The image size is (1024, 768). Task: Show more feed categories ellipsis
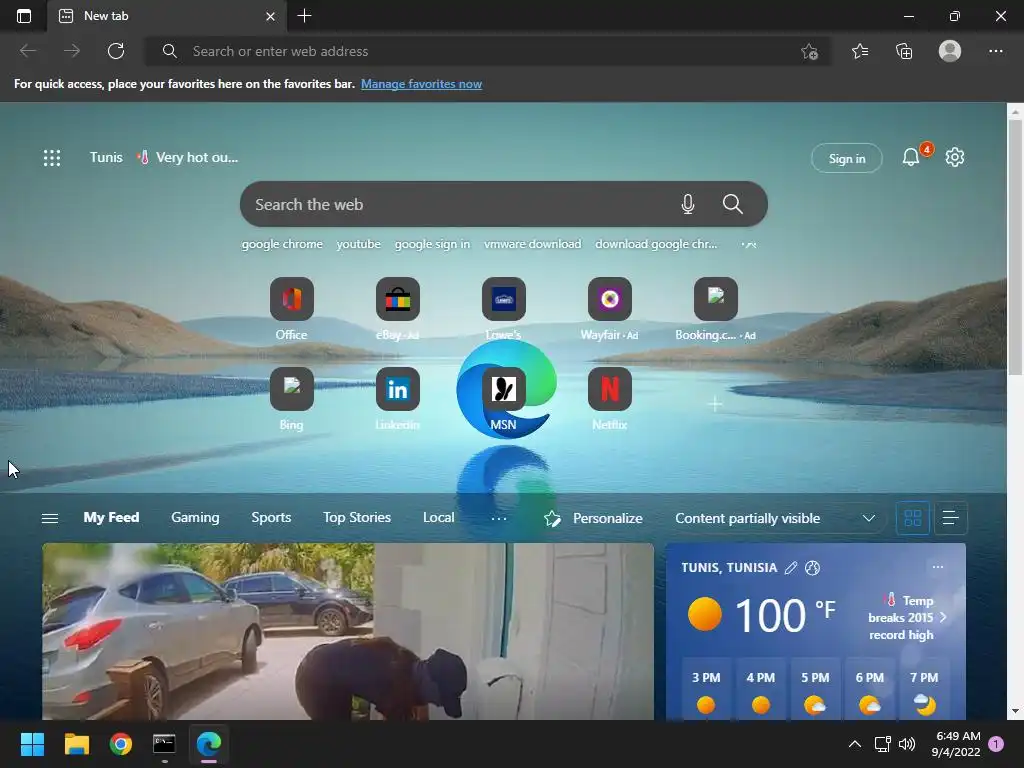click(499, 519)
